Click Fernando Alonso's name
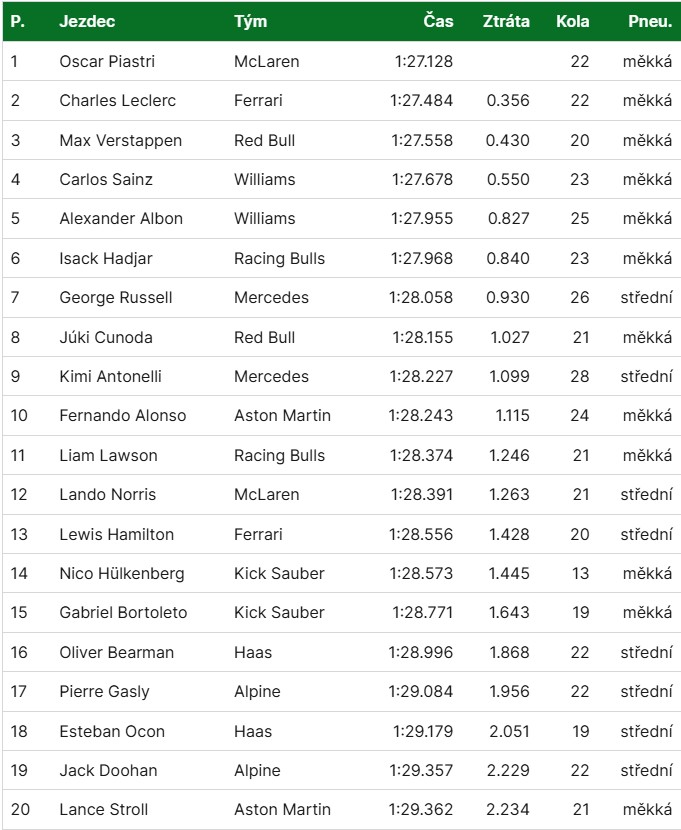 (123, 416)
